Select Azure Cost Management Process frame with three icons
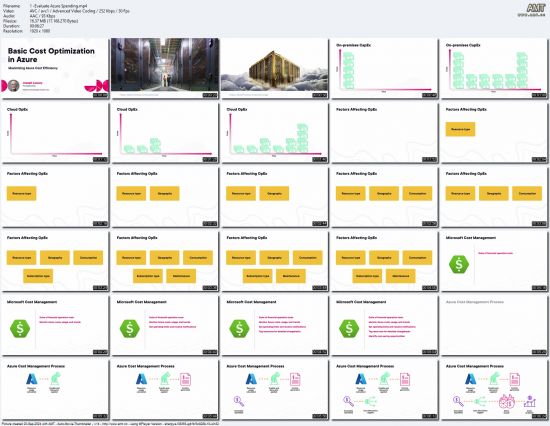This screenshot has width=550, height=426. [165, 390]
